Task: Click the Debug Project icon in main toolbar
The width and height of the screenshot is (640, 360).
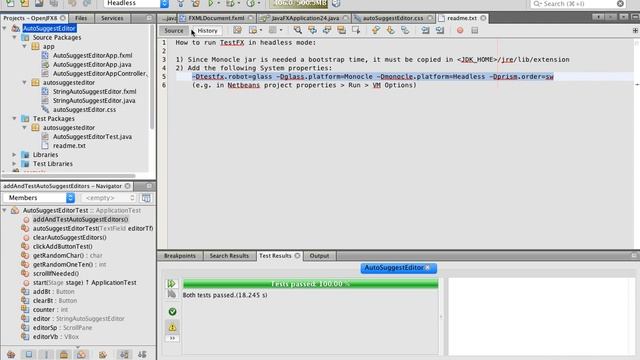Action: [x=230, y=3]
